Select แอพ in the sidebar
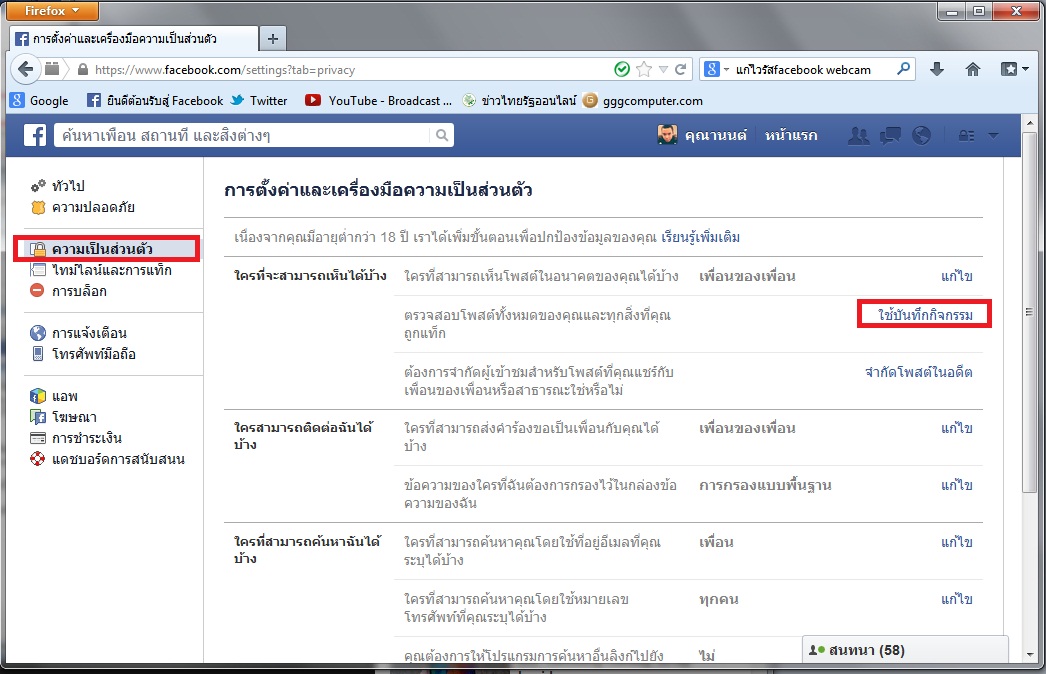The image size is (1046, 674). pos(53,396)
